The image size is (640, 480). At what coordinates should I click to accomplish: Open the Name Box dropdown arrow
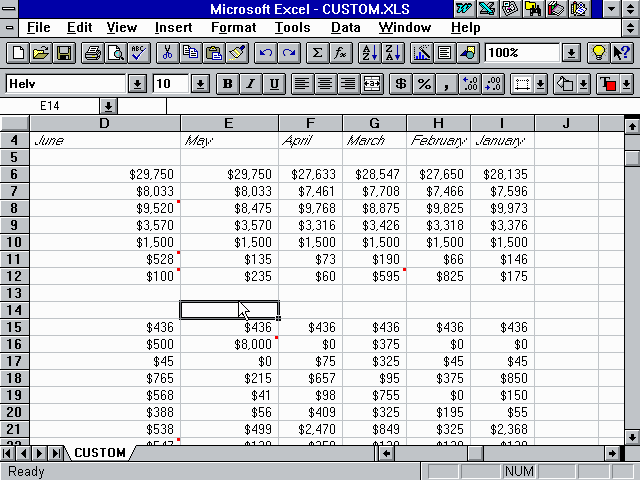tap(108, 105)
